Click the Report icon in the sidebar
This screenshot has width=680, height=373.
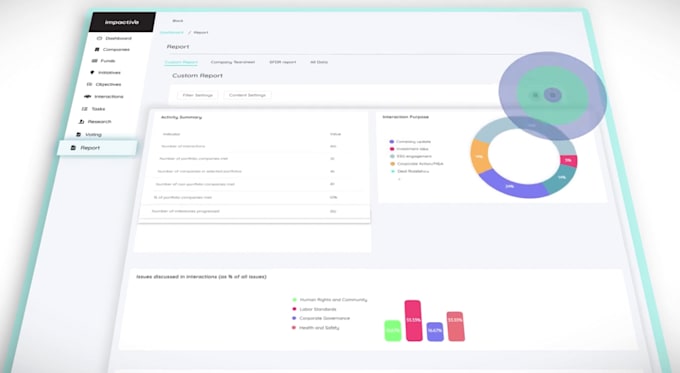[73, 148]
